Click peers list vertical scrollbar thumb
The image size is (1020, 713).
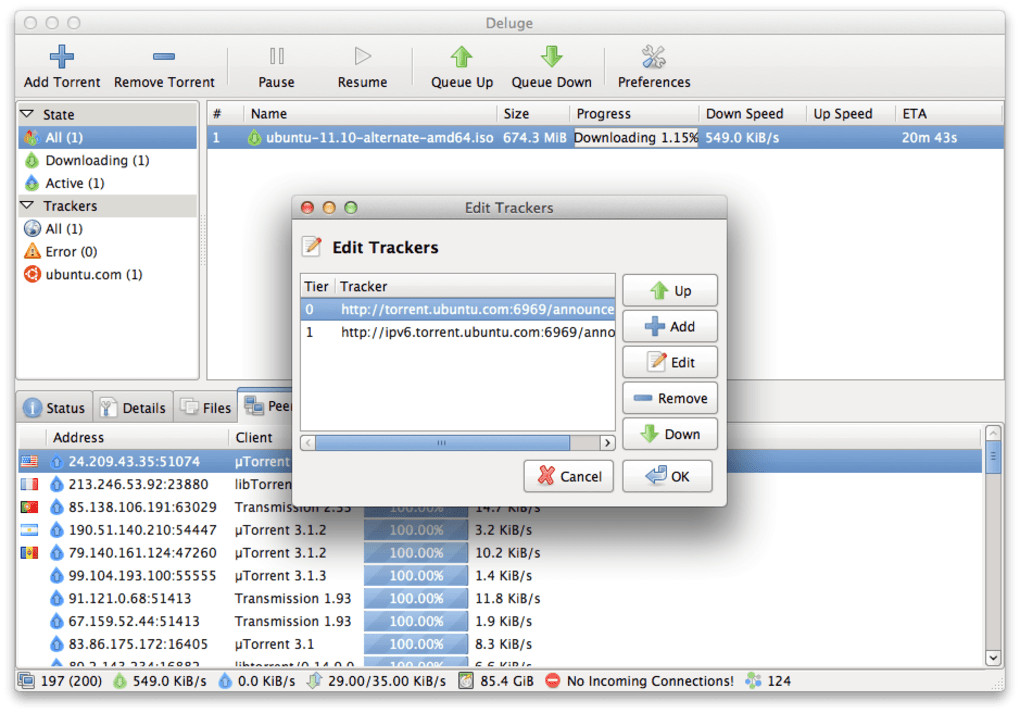(993, 457)
